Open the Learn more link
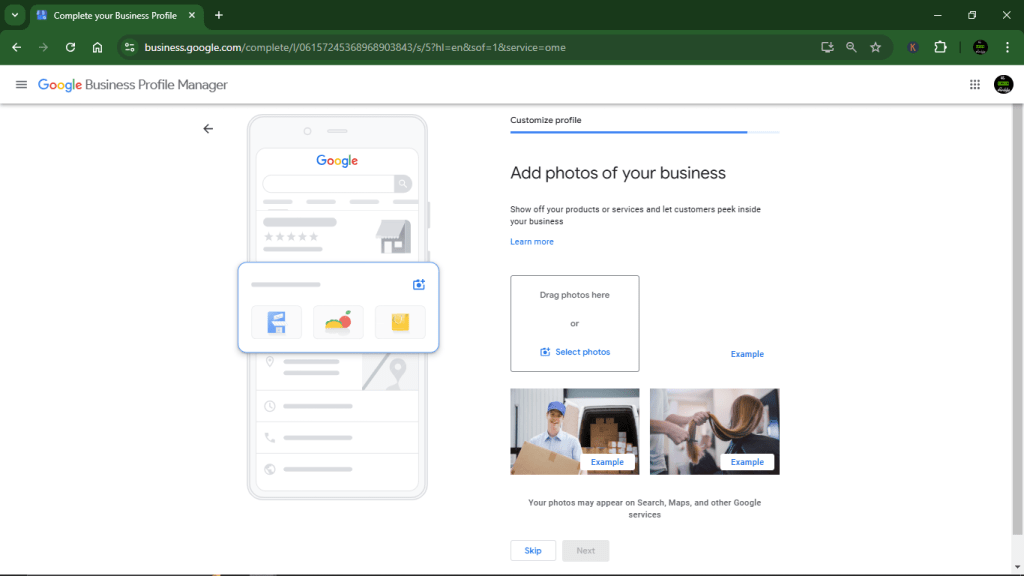Screen dimensions: 1024x576 [531, 241]
